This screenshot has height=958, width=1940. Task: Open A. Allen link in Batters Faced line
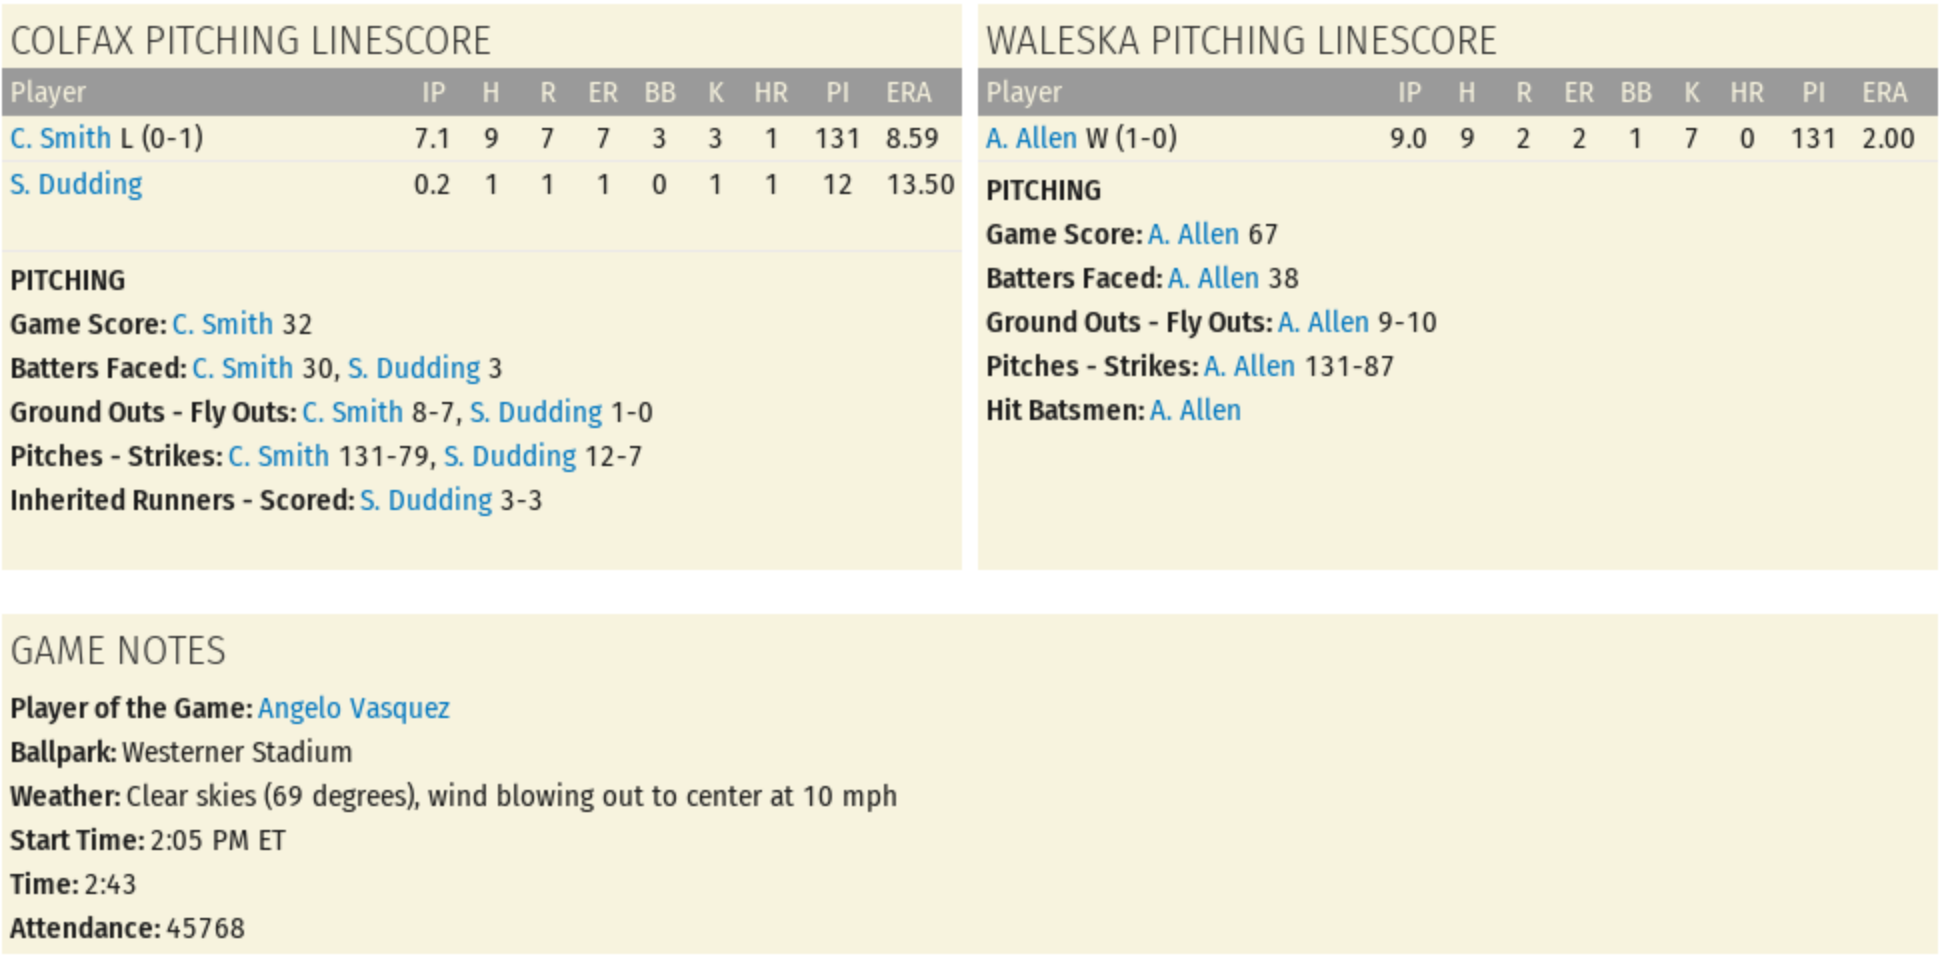(x=1213, y=278)
